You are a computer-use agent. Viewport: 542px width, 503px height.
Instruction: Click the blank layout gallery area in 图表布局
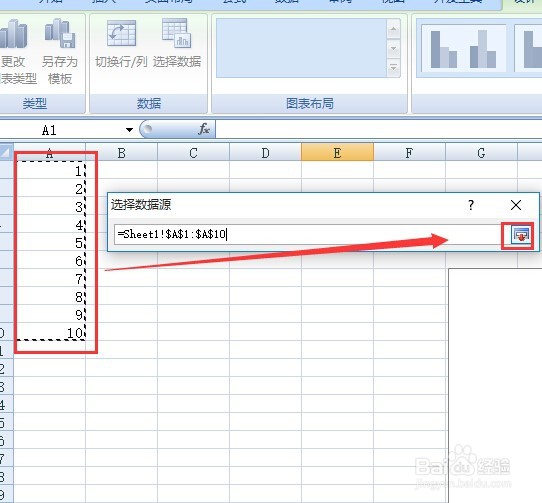coord(301,48)
